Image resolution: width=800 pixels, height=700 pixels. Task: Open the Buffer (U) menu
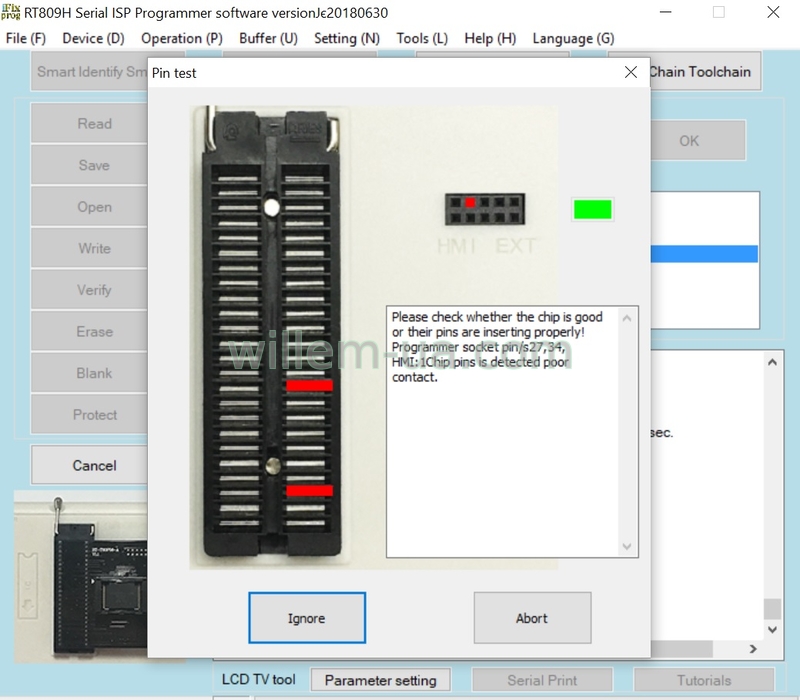click(268, 38)
